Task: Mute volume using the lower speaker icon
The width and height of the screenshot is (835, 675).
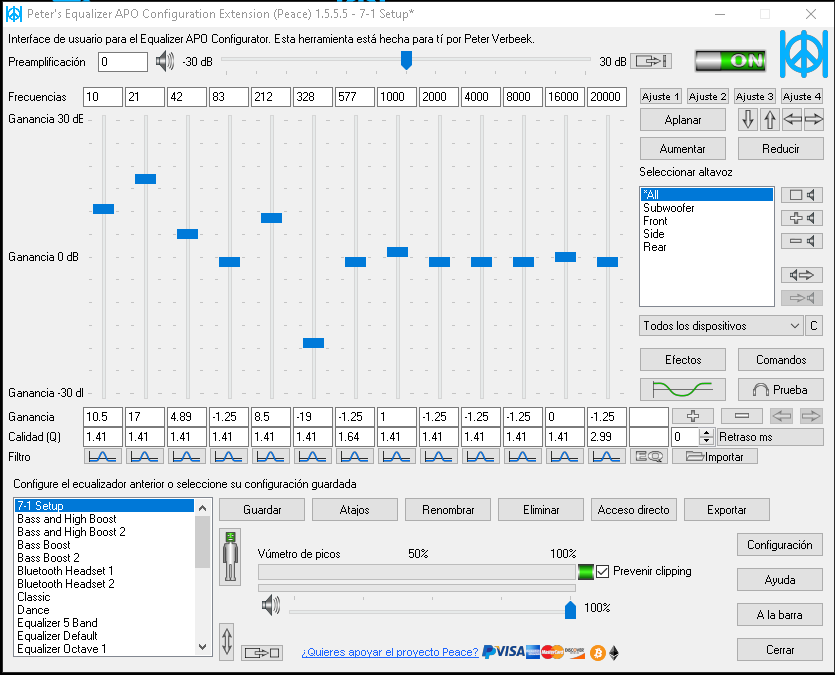Action: click(x=271, y=606)
